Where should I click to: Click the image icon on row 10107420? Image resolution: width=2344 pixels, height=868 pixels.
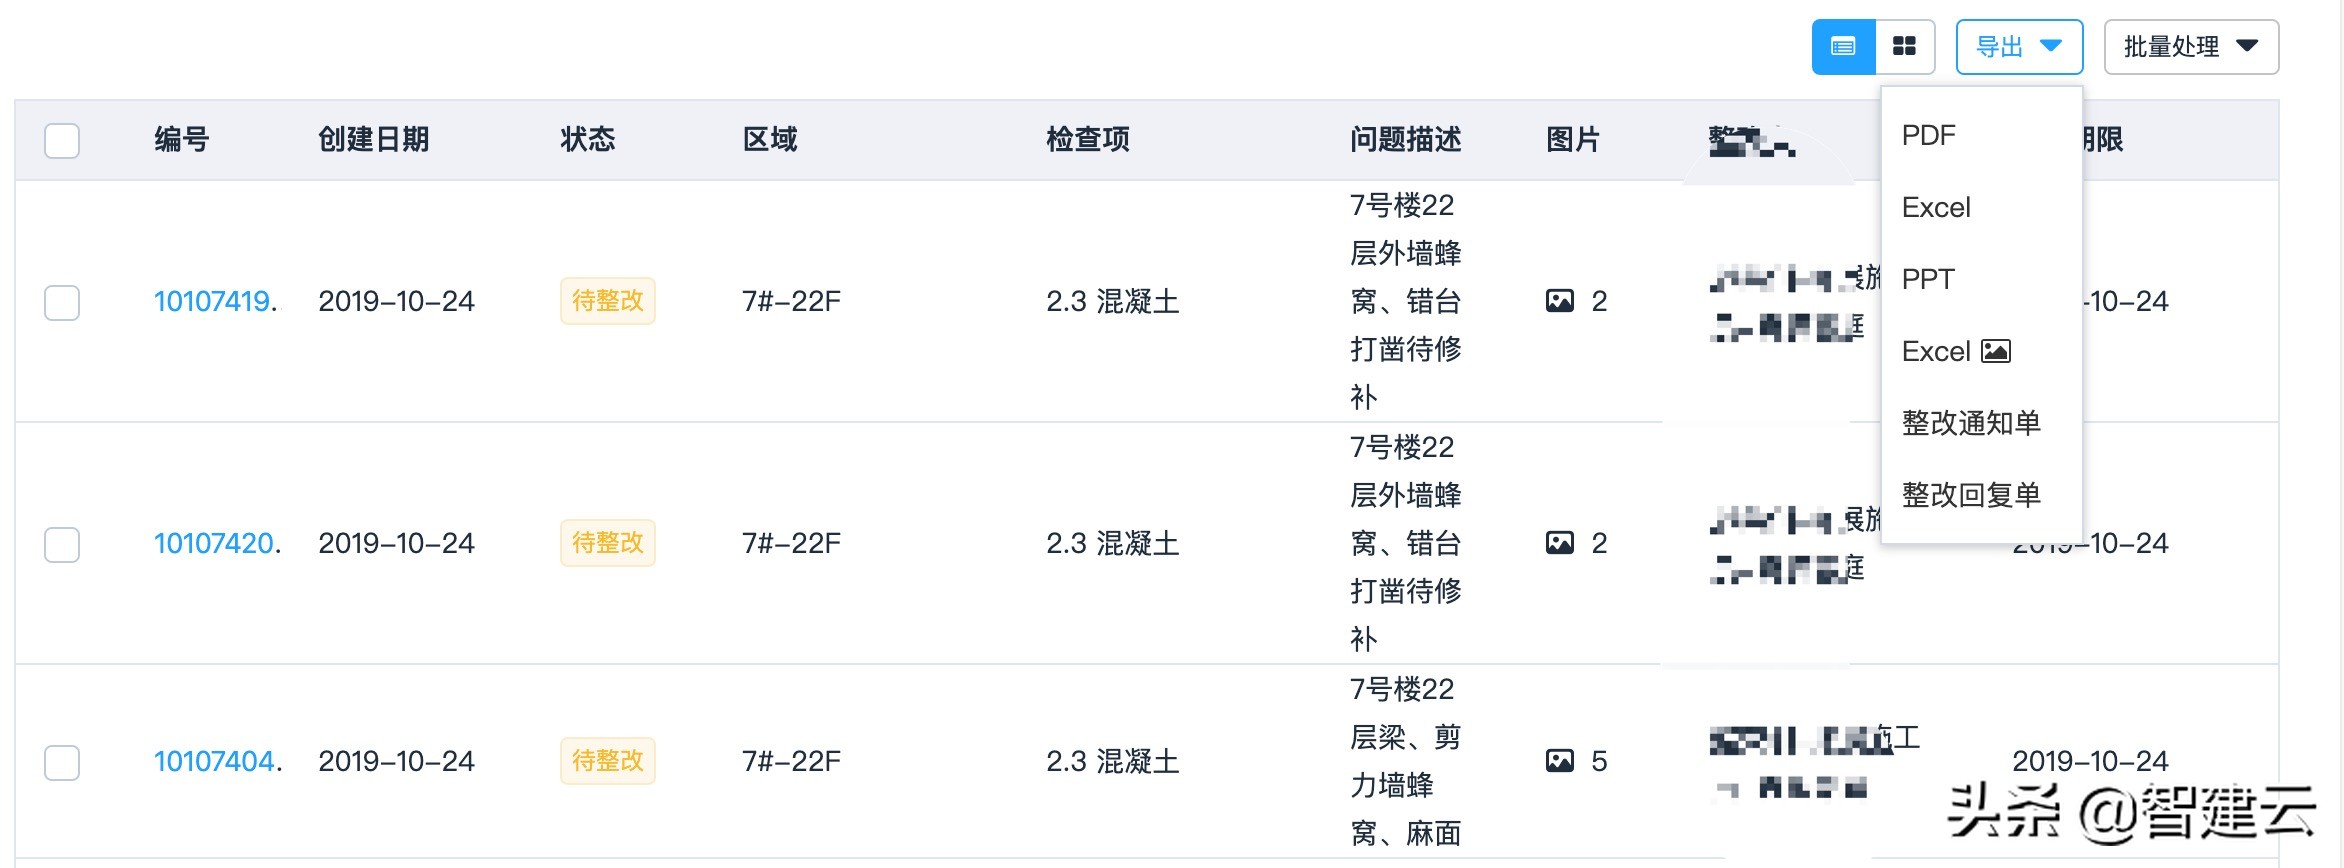(x=1559, y=543)
